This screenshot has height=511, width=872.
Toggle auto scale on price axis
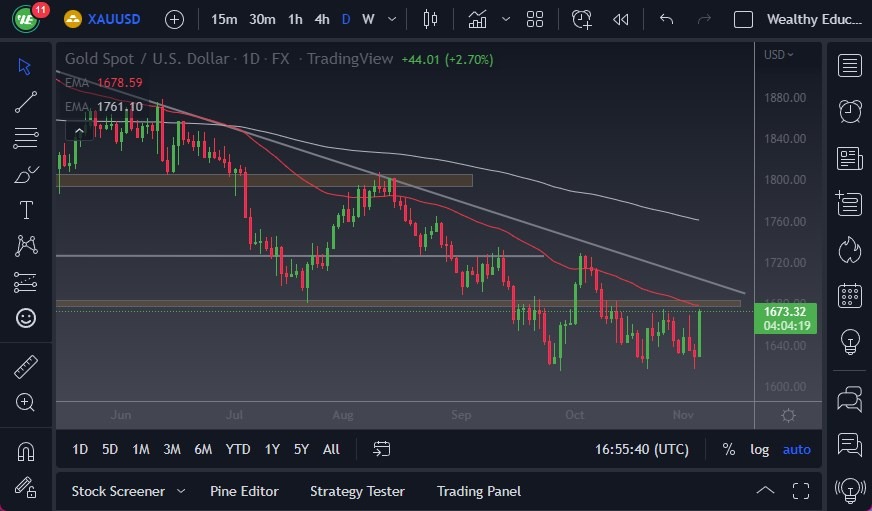point(797,449)
